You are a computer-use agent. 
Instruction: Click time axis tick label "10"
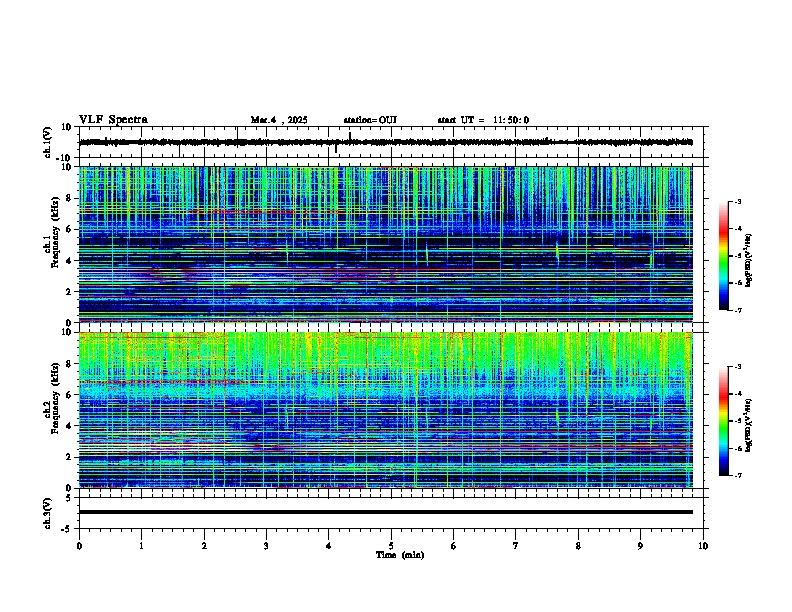pyautogui.click(x=703, y=546)
